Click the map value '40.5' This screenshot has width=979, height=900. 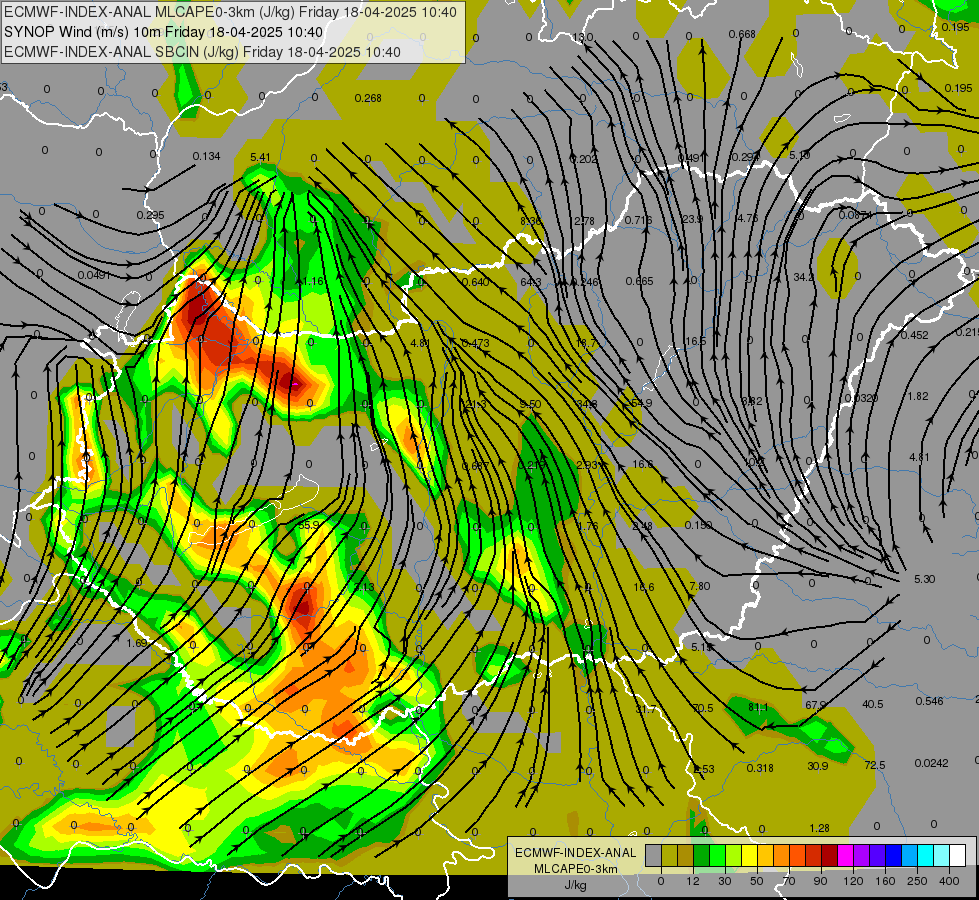pyautogui.click(x=873, y=704)
